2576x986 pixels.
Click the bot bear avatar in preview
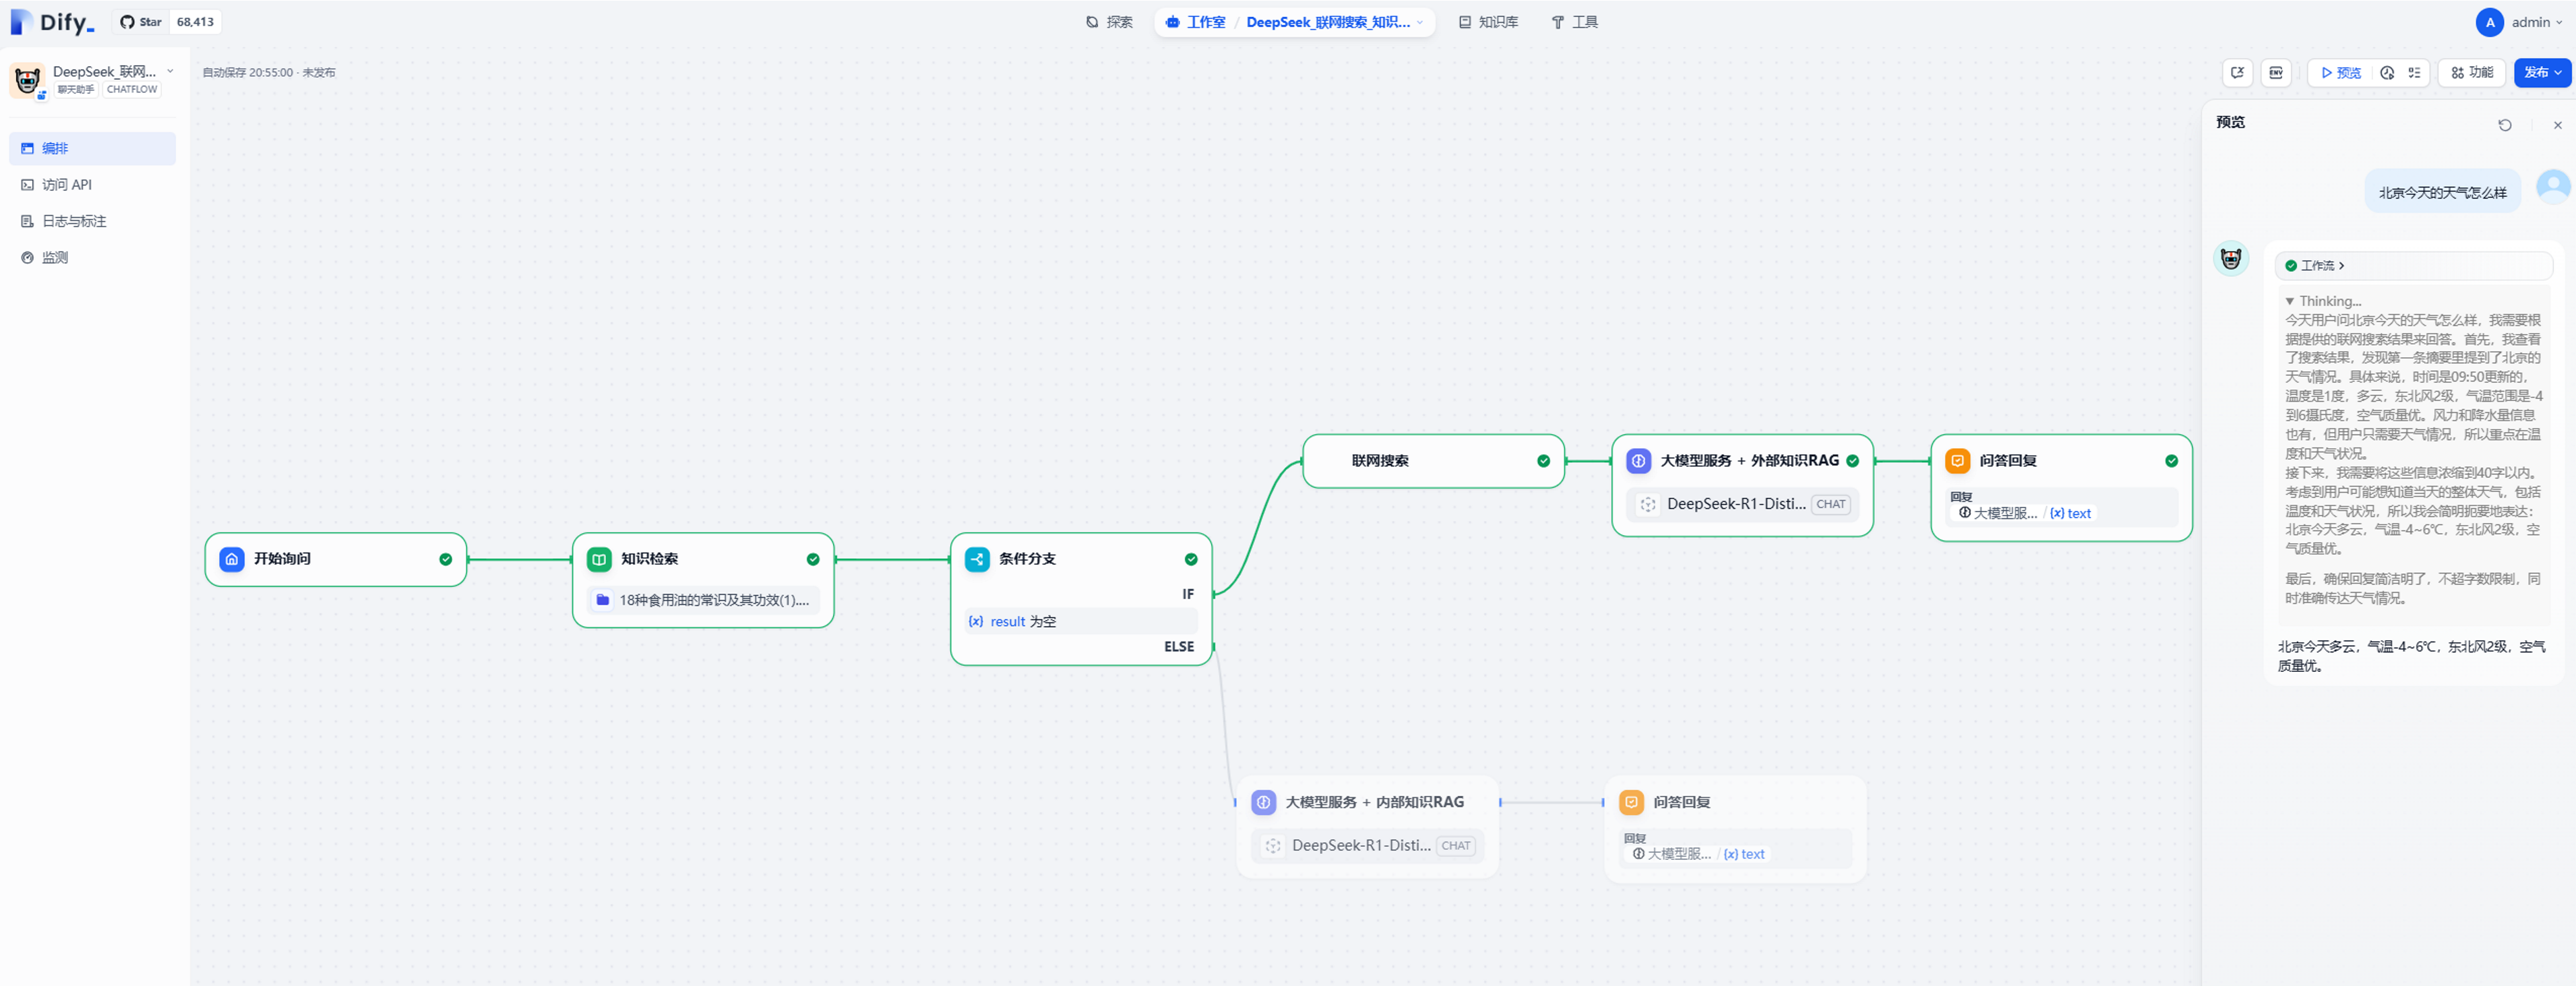(2231, 259)
